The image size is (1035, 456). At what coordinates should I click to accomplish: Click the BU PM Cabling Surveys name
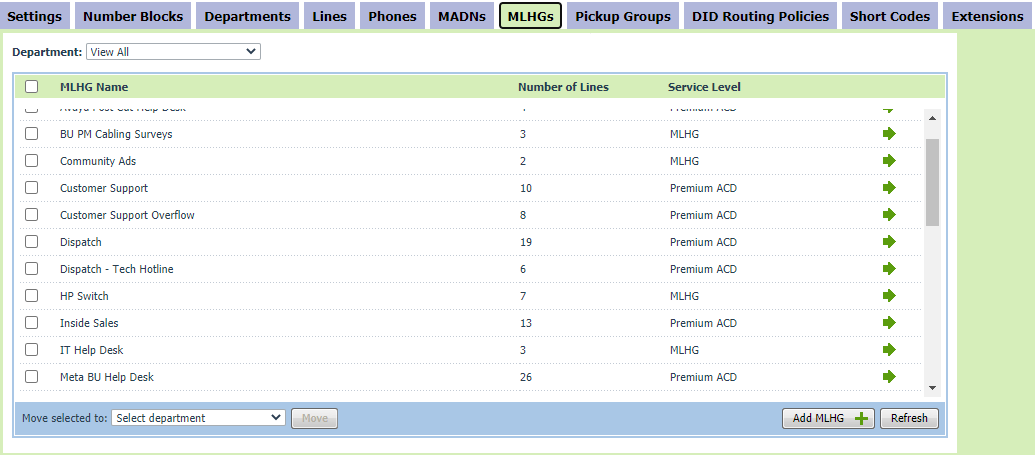click(x=116, y=134)
